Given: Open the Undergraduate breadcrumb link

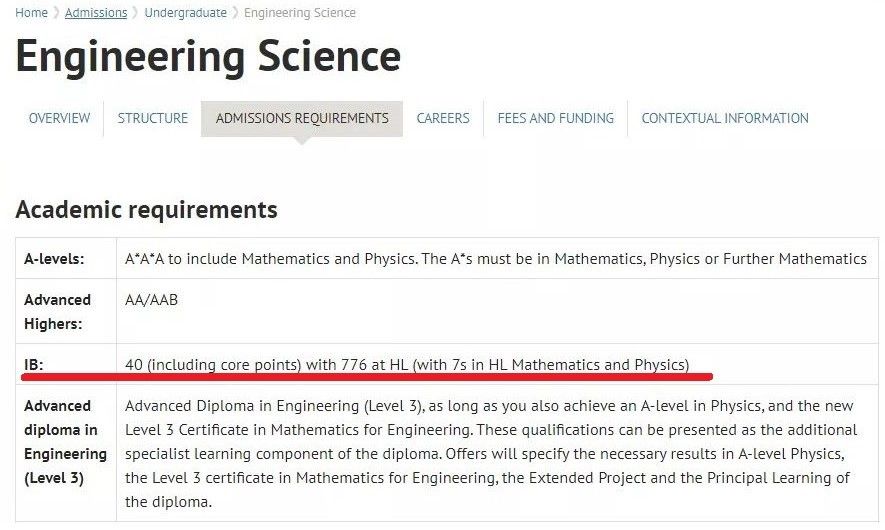Looking at the screenshot, I should (186, 12).
